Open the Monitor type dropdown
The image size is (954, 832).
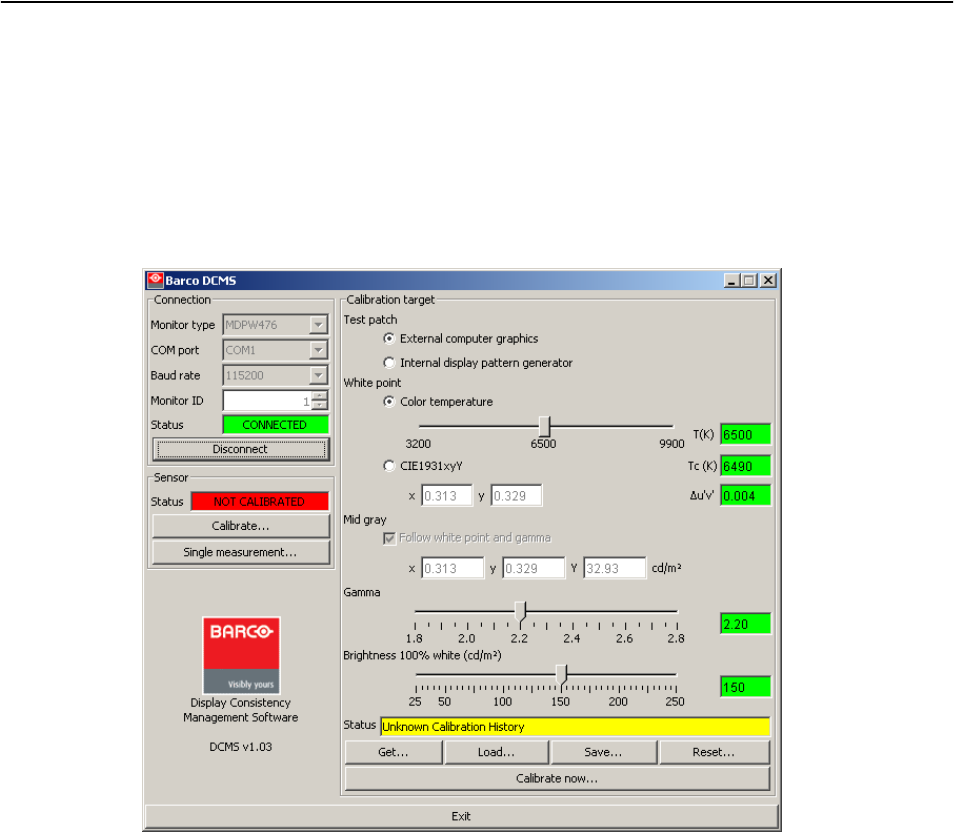pyautogui.click(x=318, y=325)
